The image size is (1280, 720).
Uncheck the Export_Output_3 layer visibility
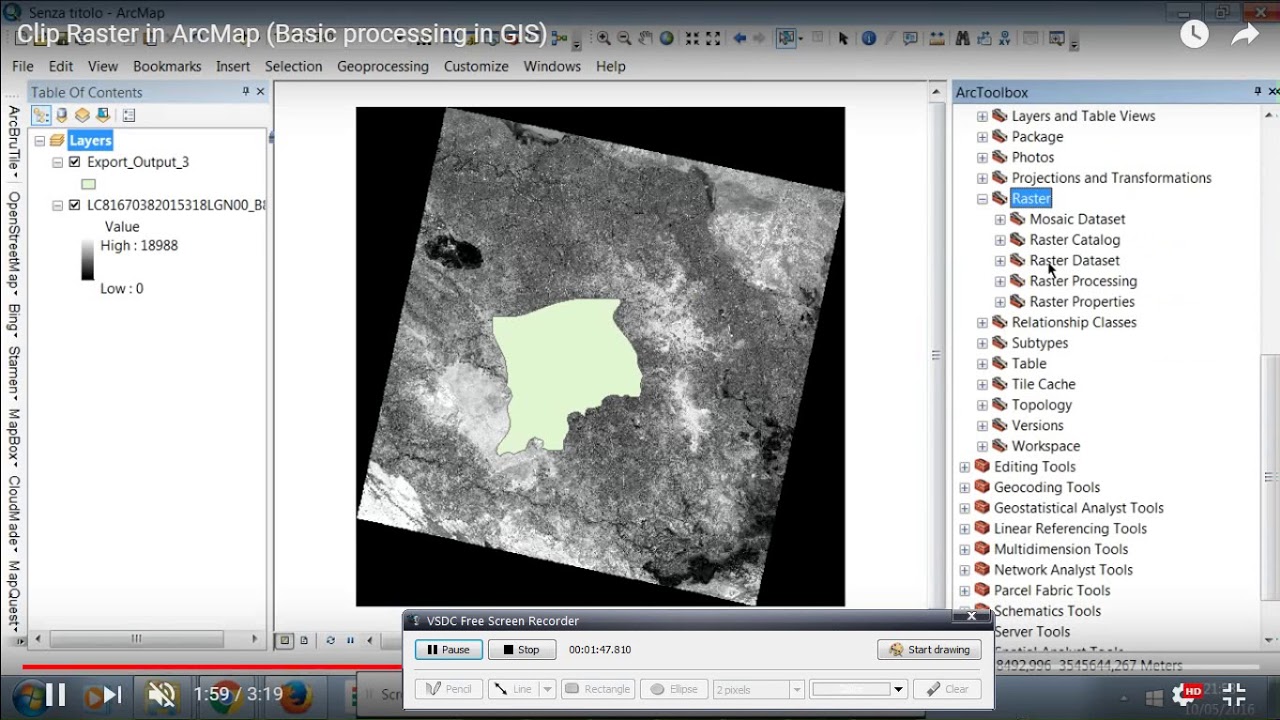[74, 162]
